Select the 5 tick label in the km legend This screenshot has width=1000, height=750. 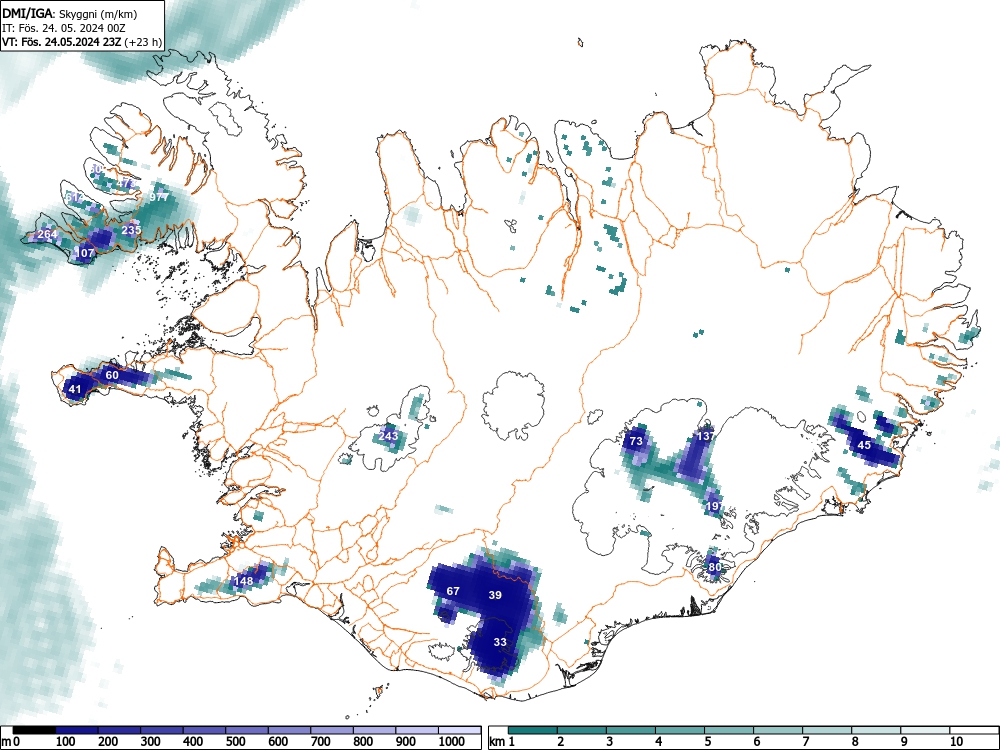pos(708,742)
